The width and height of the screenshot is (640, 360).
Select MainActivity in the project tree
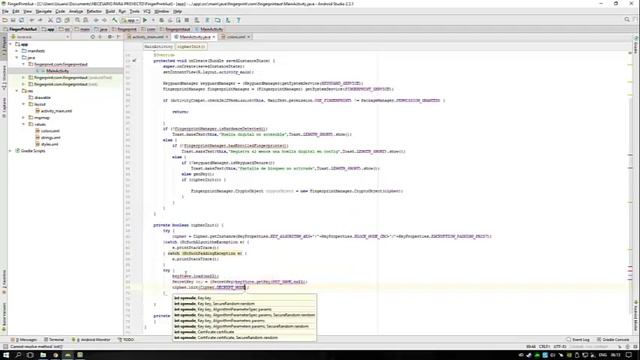click(x=57, y=71)
